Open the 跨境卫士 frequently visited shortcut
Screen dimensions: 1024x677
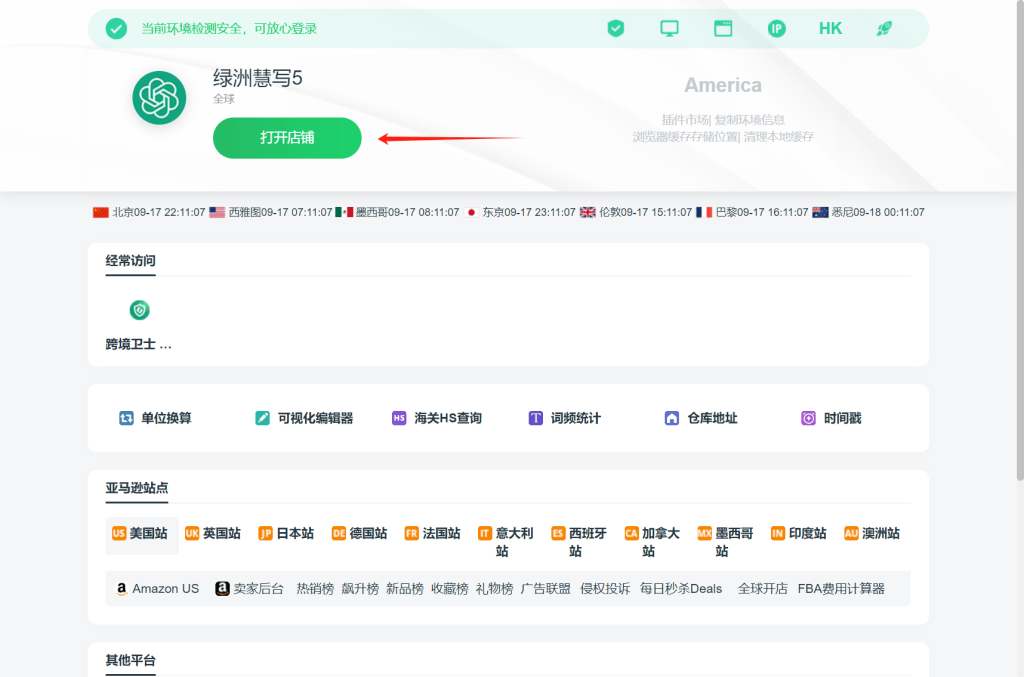[139, 324]
